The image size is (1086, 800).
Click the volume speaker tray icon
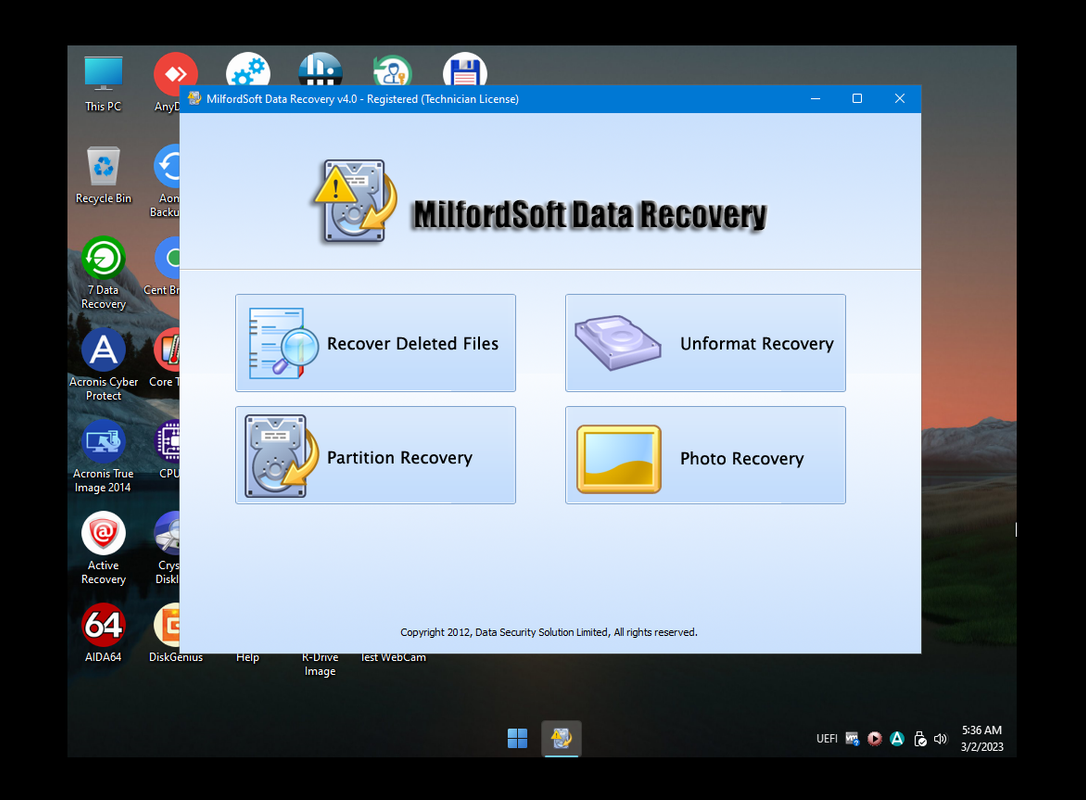[x=940, y=739]
